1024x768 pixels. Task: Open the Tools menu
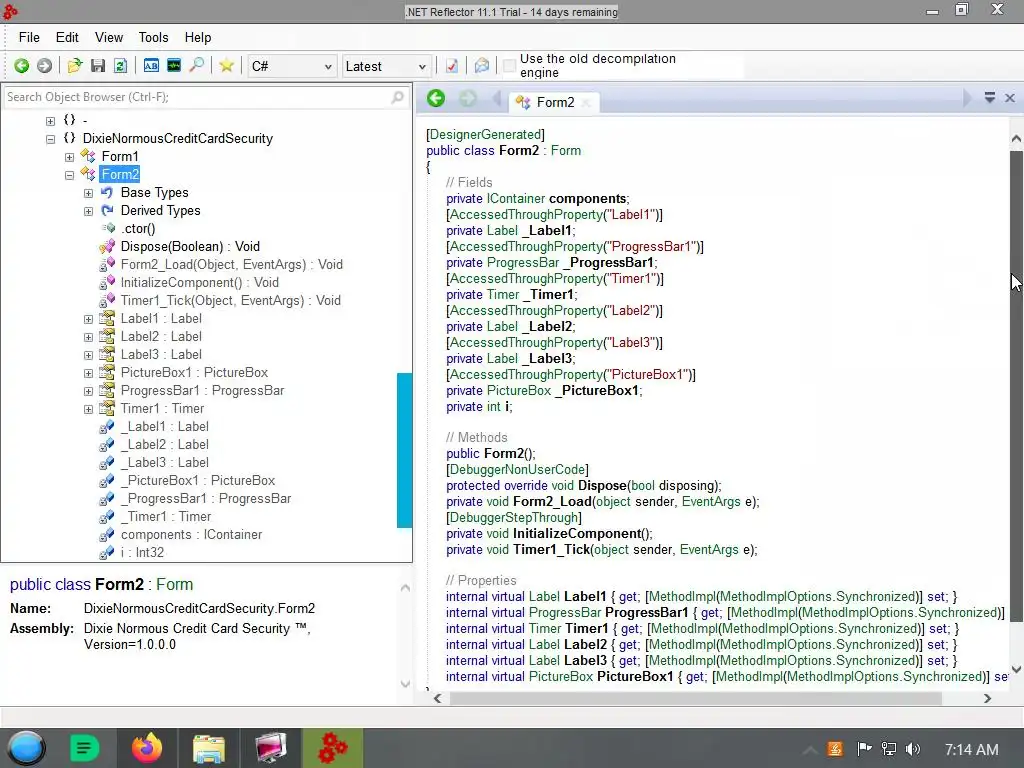pyautogui.click(x=153, y=37)
